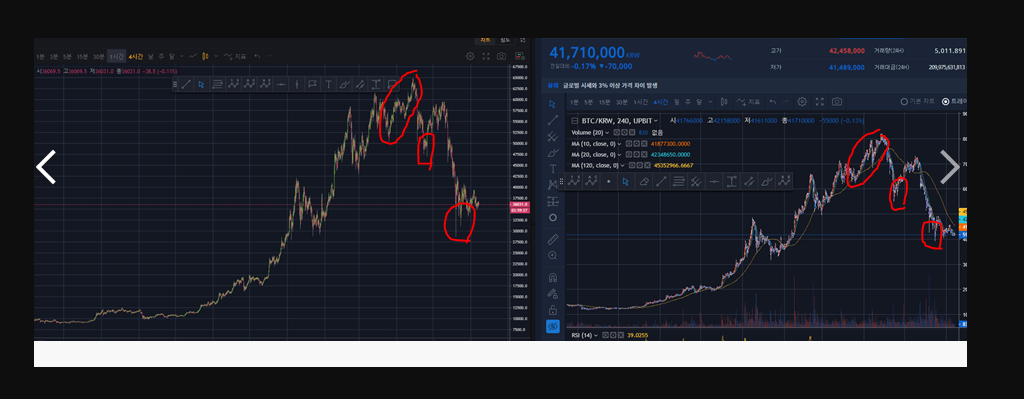Enable magnet mode in right sidebar
This screenshot has width=1024, height=399.
(552, 277)
